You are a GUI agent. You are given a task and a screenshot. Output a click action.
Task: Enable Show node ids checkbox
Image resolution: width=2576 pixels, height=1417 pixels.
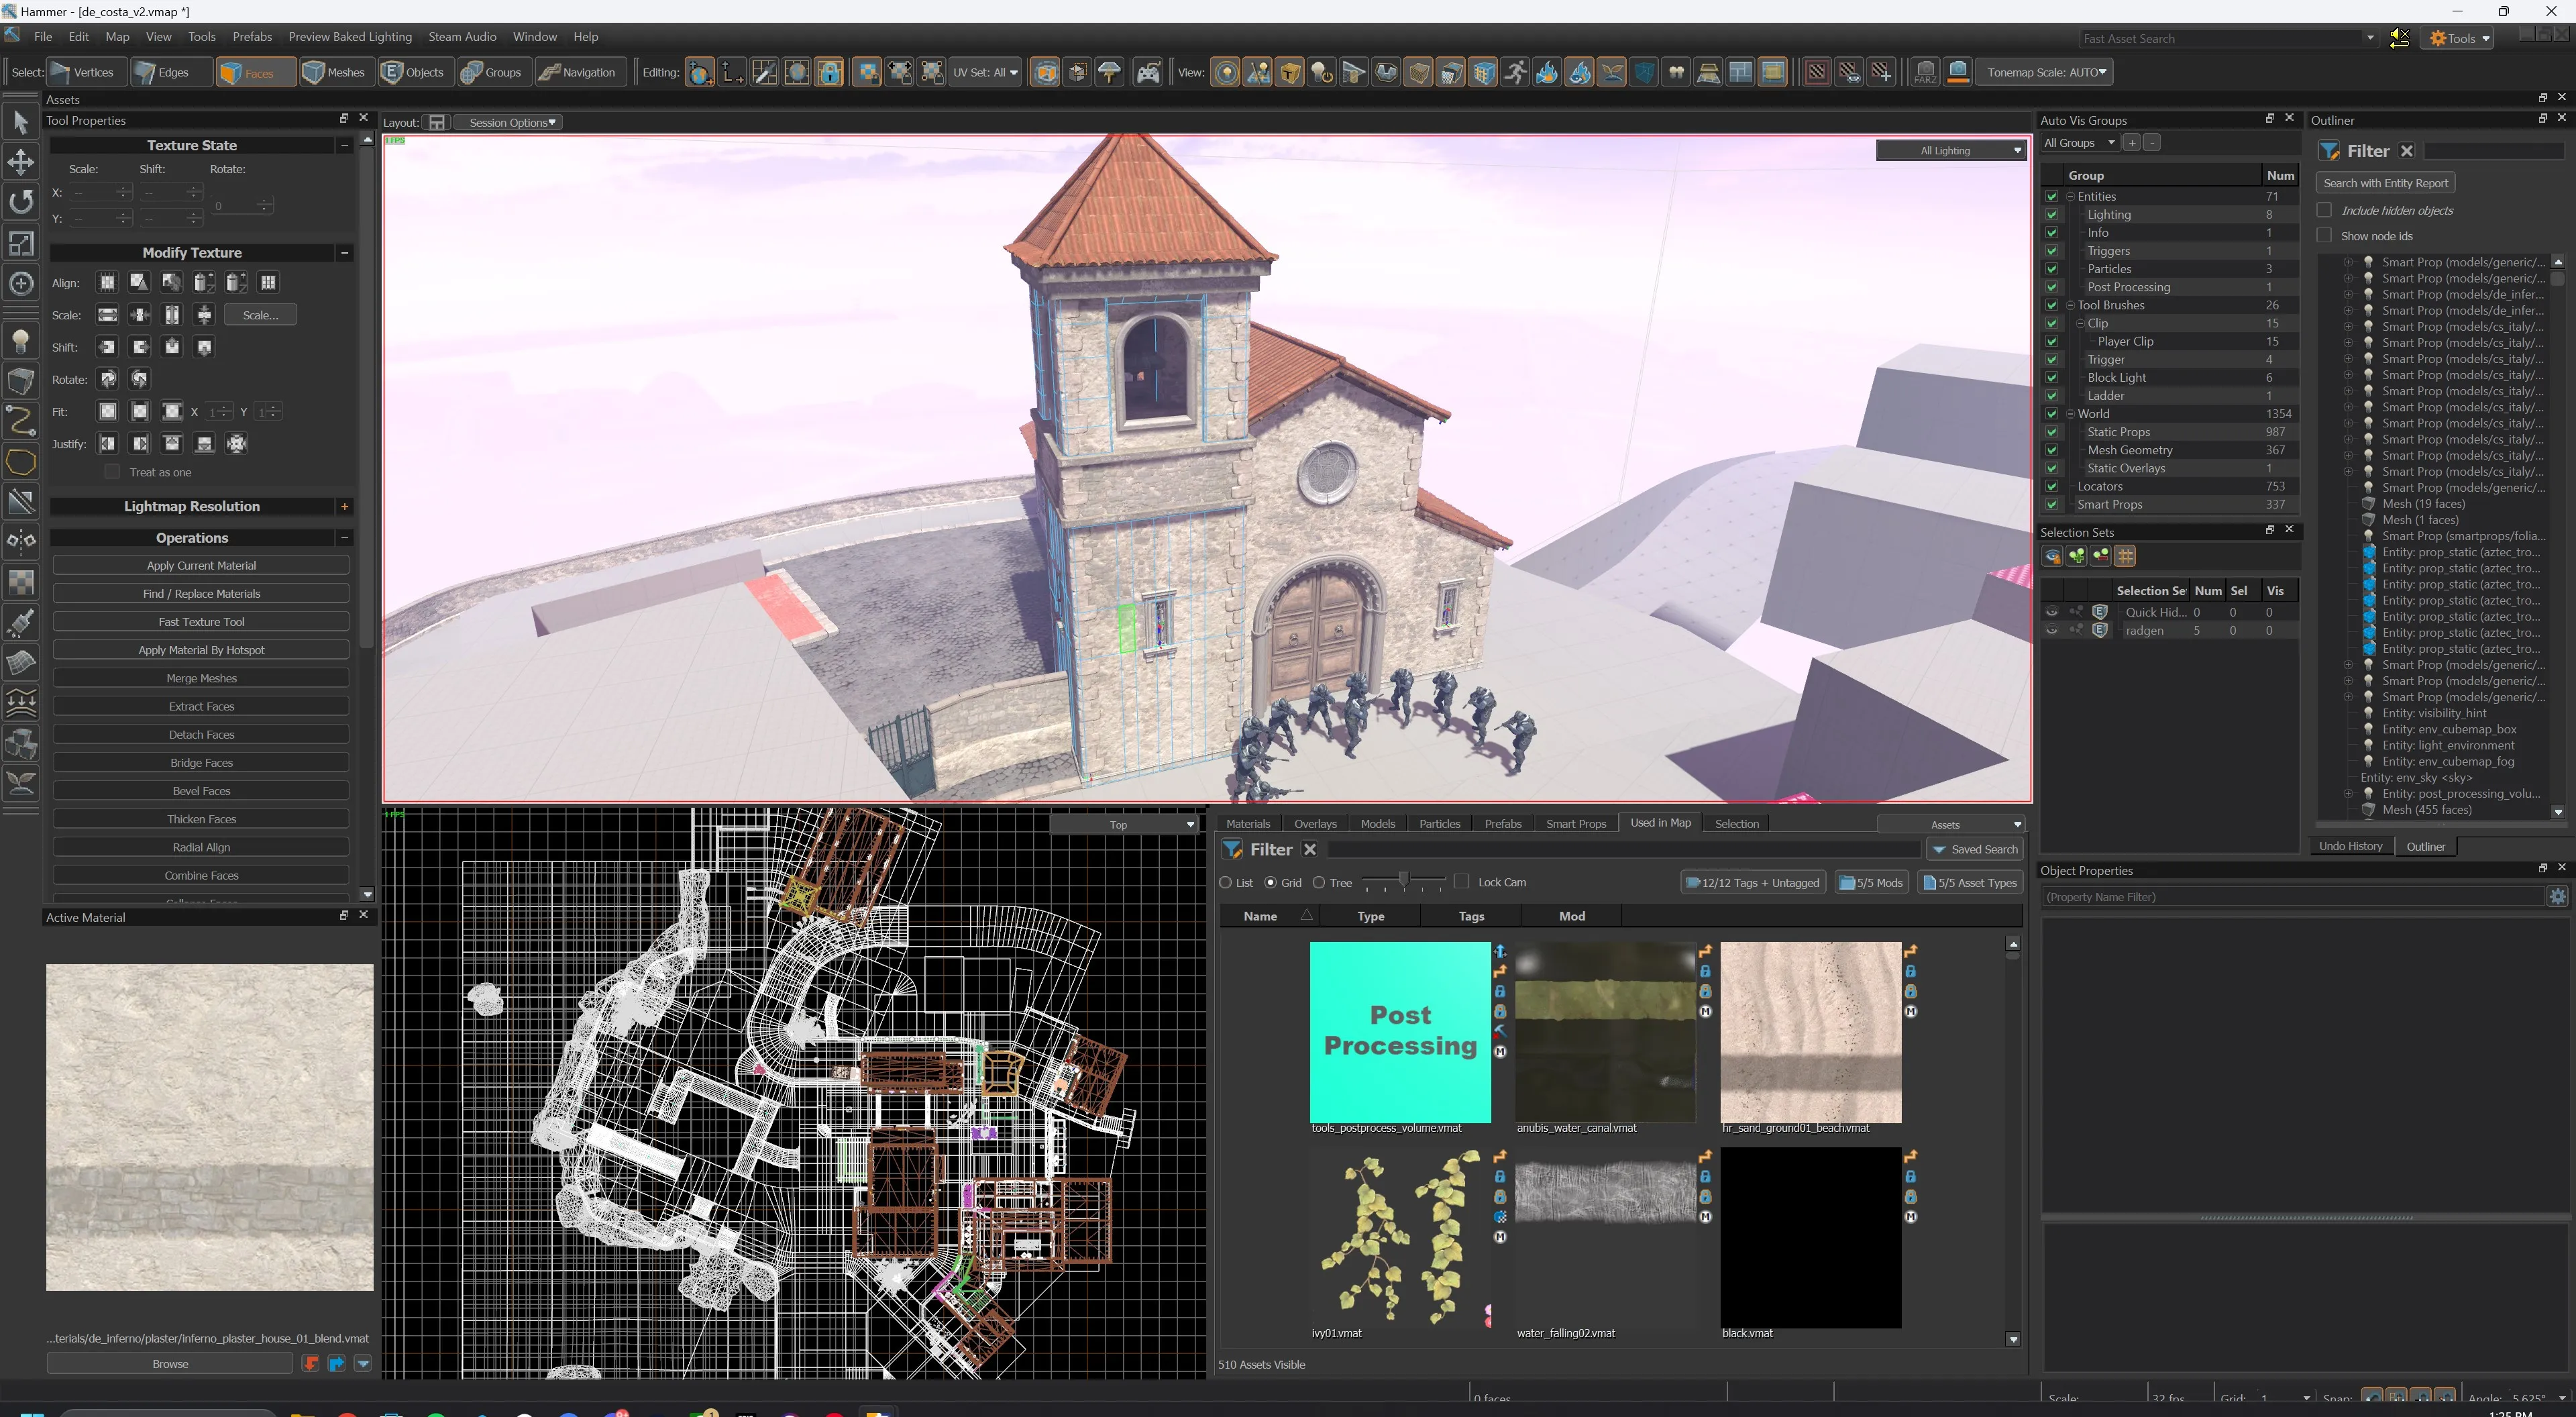coord(2324,235)
